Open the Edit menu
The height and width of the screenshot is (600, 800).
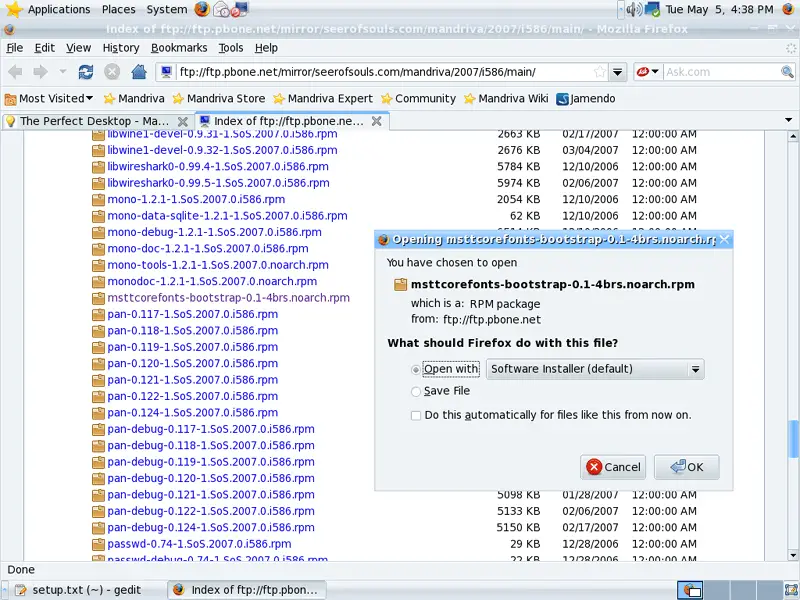[x=44, y=48]
